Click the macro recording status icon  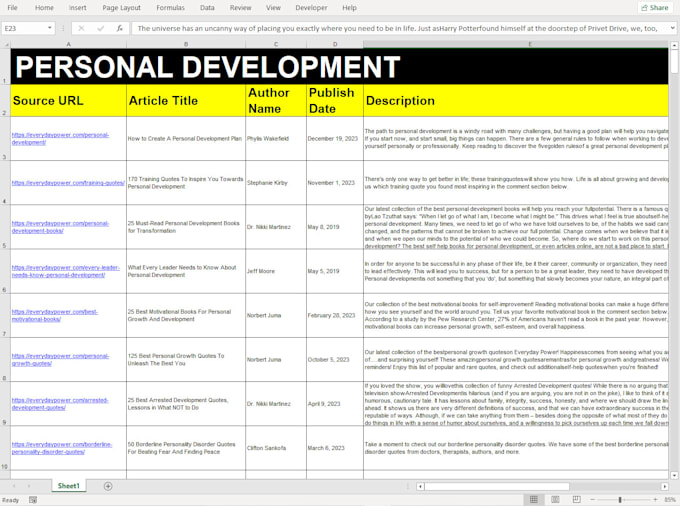33,500
